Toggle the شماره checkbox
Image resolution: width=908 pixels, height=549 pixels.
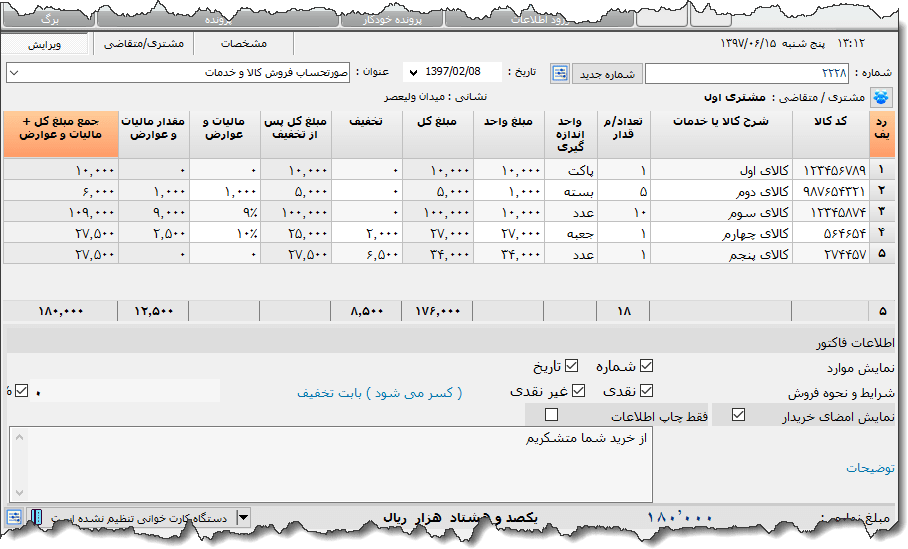[646, 366]
